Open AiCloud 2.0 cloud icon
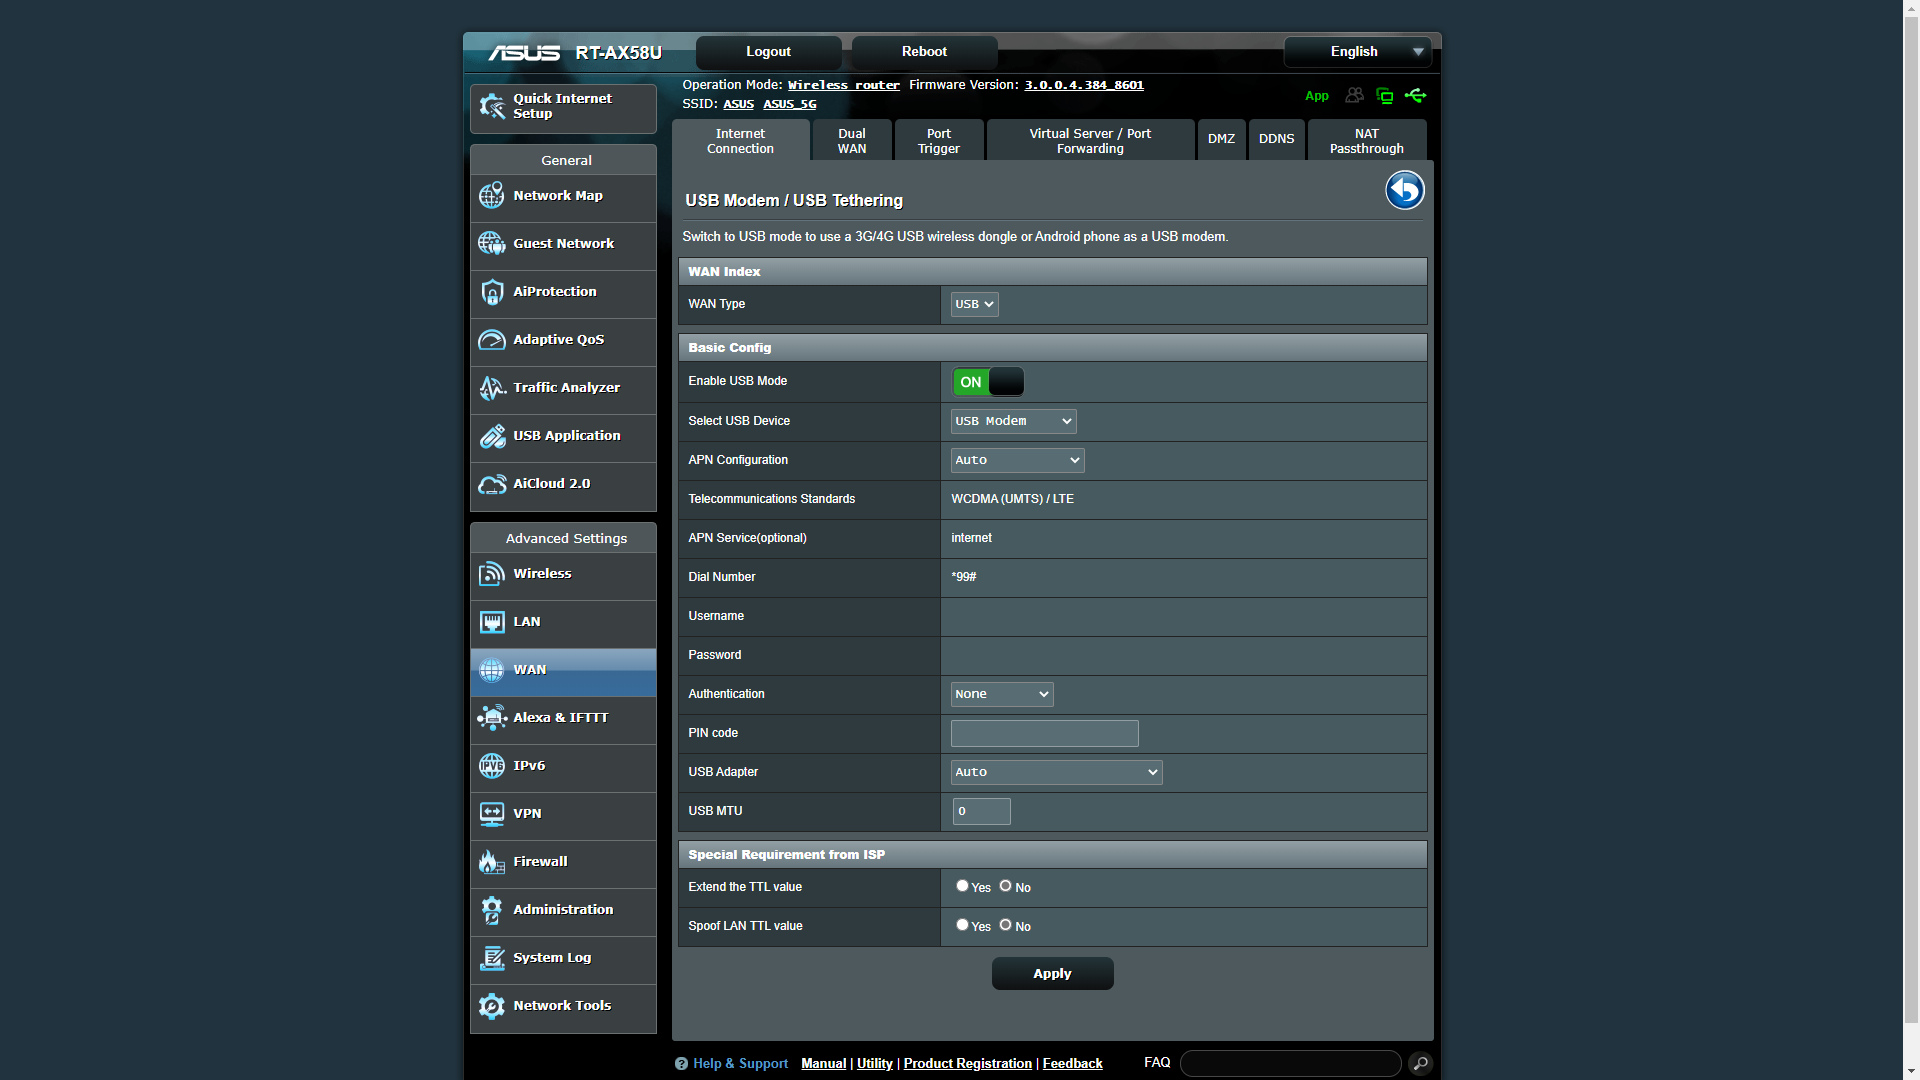The height and width of the screenshot is (1080, 1920). click(x=491, y=484)
